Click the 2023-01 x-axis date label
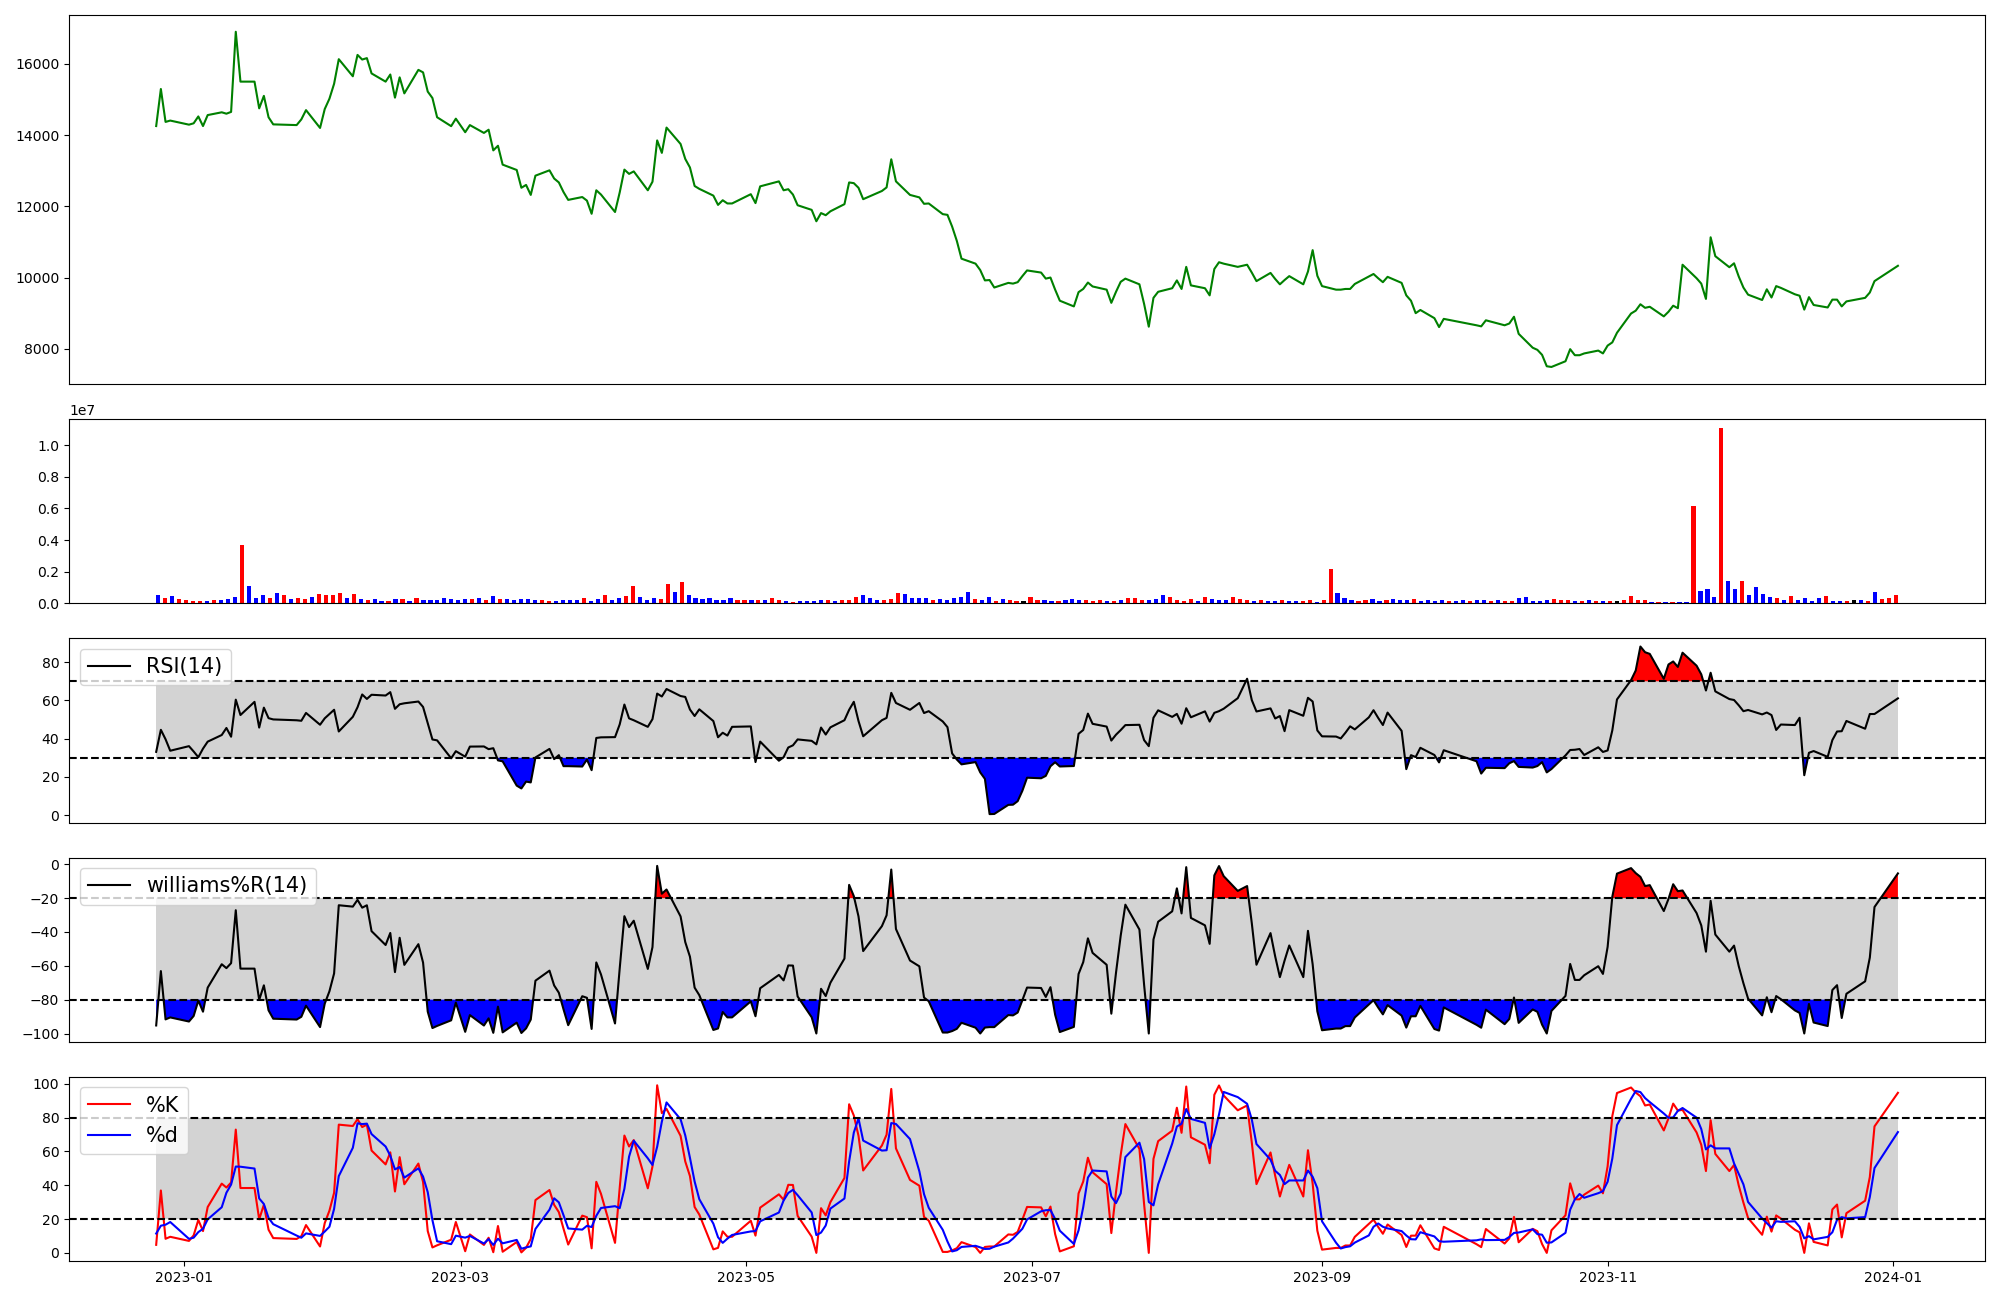The width and height of the screenshot is (2000, 1300). click(x=185, y=1277)
